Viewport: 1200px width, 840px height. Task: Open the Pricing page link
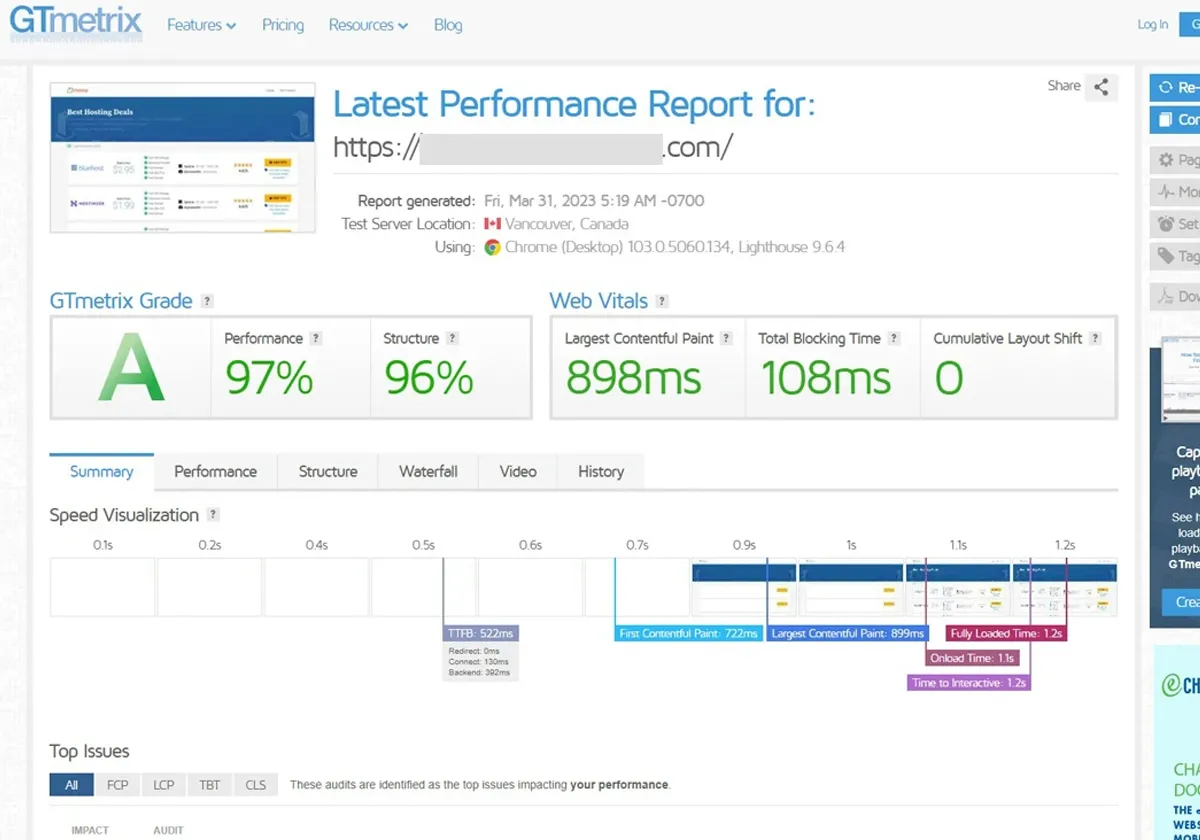point(282,25)
